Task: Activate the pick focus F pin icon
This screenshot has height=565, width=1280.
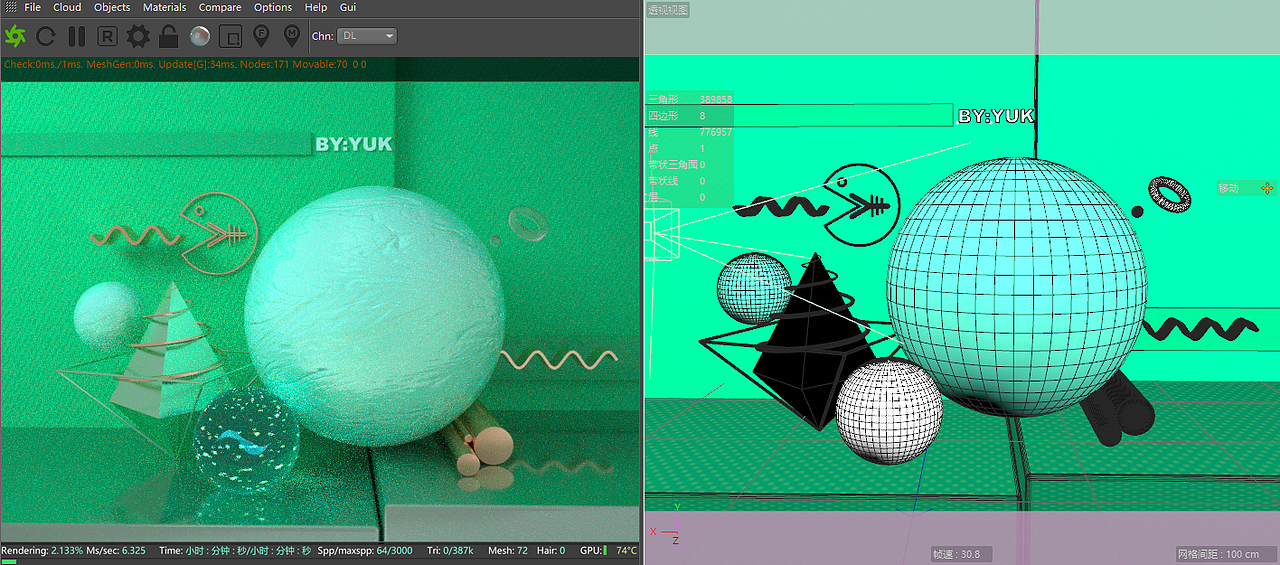Action: [x=261, y=37]
